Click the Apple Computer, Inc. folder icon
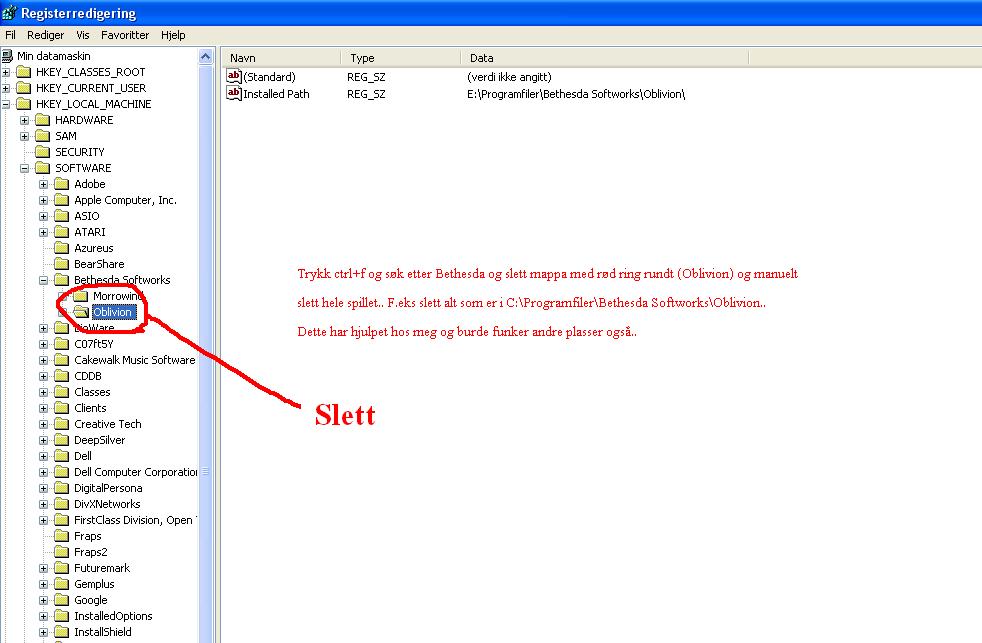The height and width of the screenshot is (643, 982). (62, 200)
